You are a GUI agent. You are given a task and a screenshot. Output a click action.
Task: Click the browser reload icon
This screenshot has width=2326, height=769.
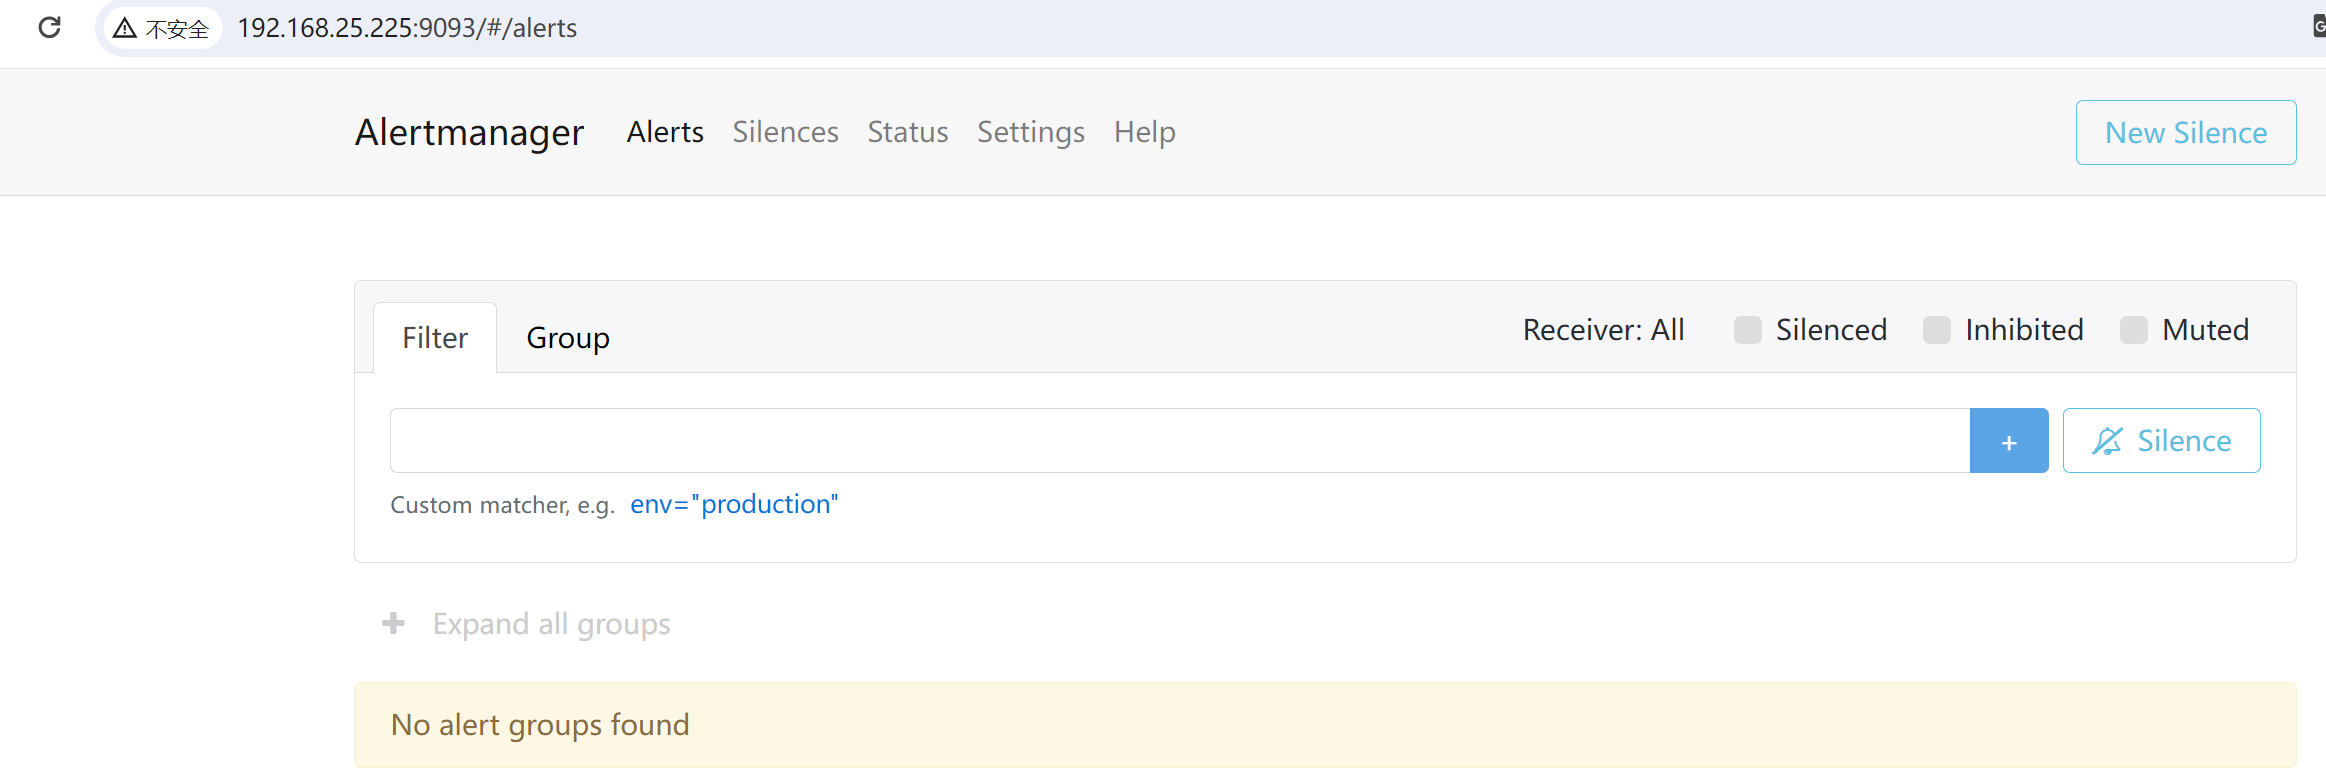click(49, 27)
